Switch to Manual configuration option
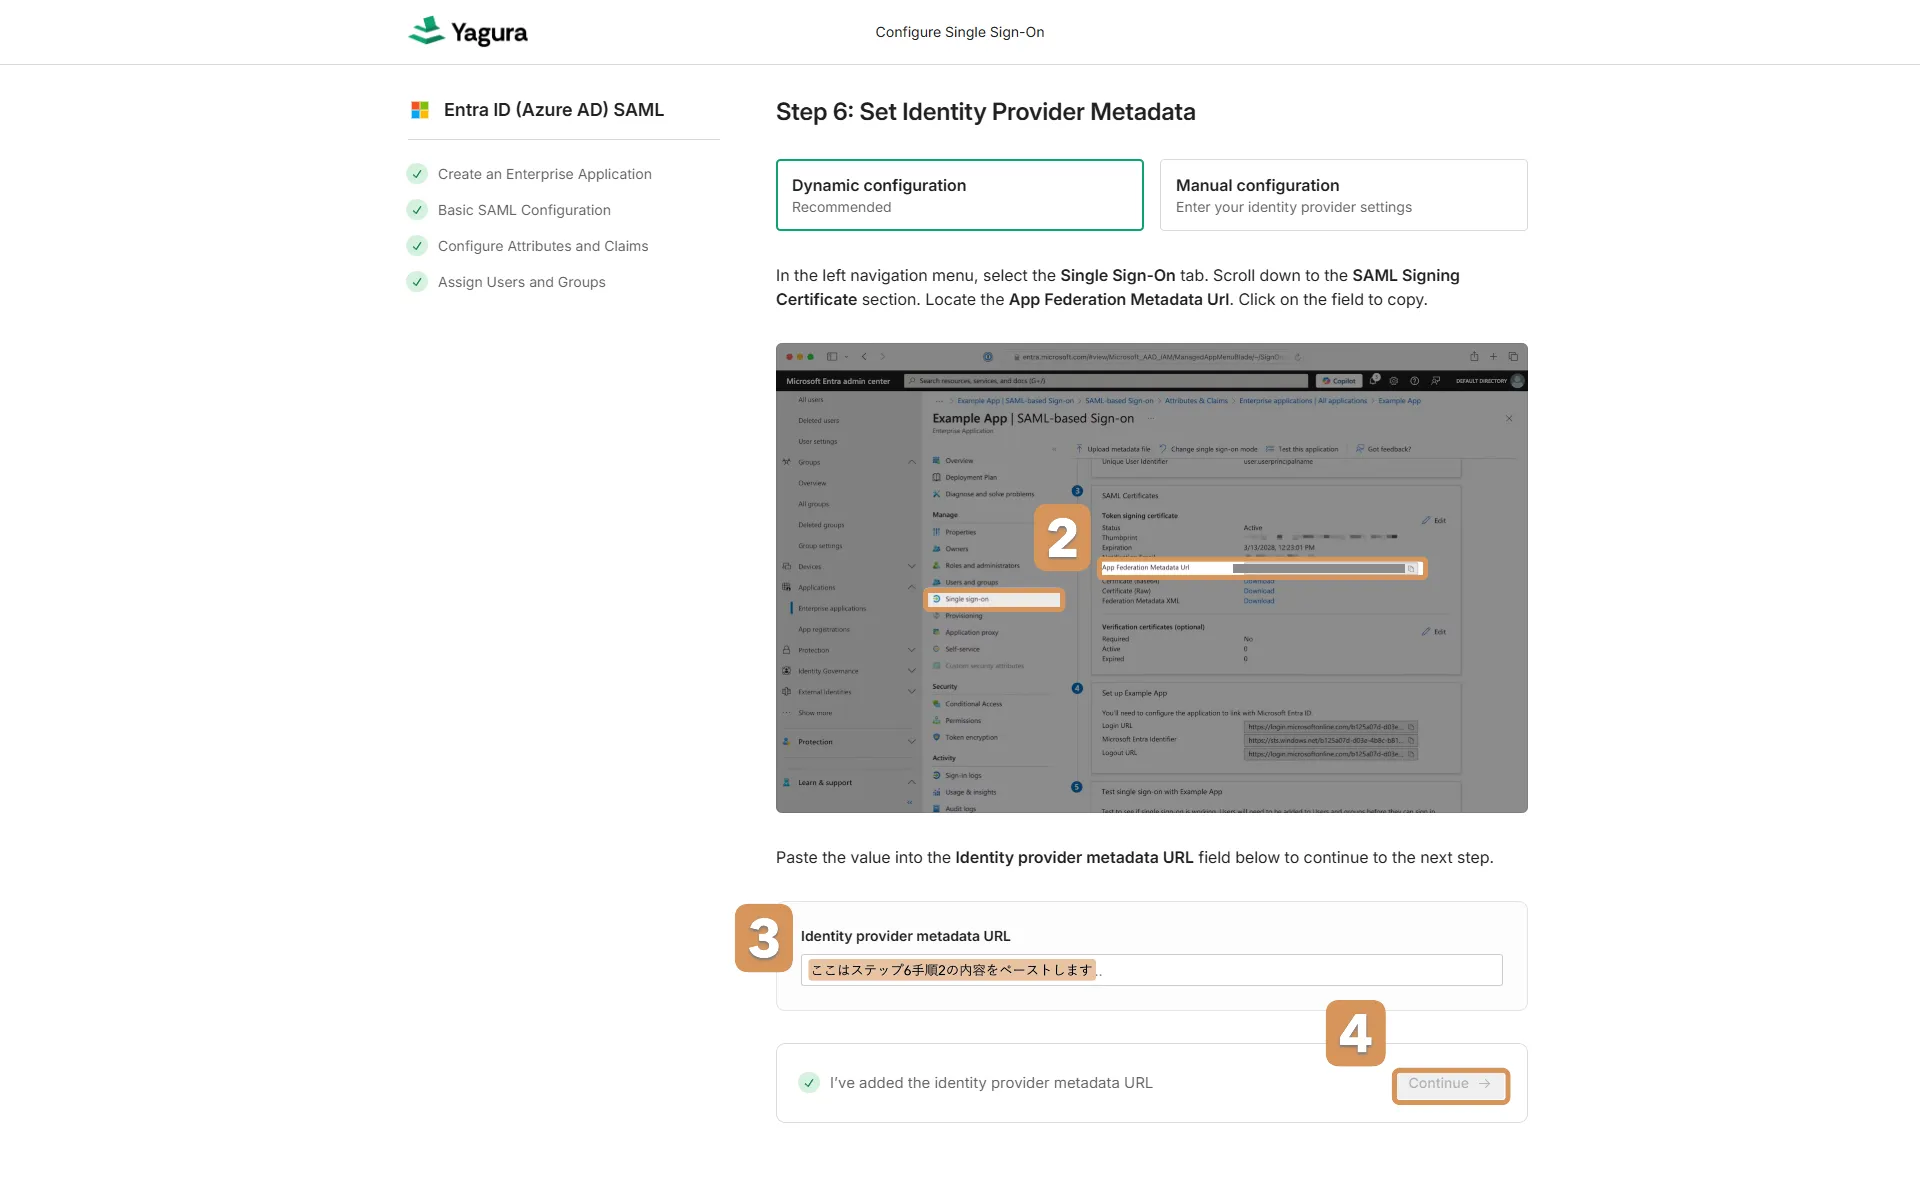Viewport: 1920px width, 1183px height. click(x=1343, y=195)
